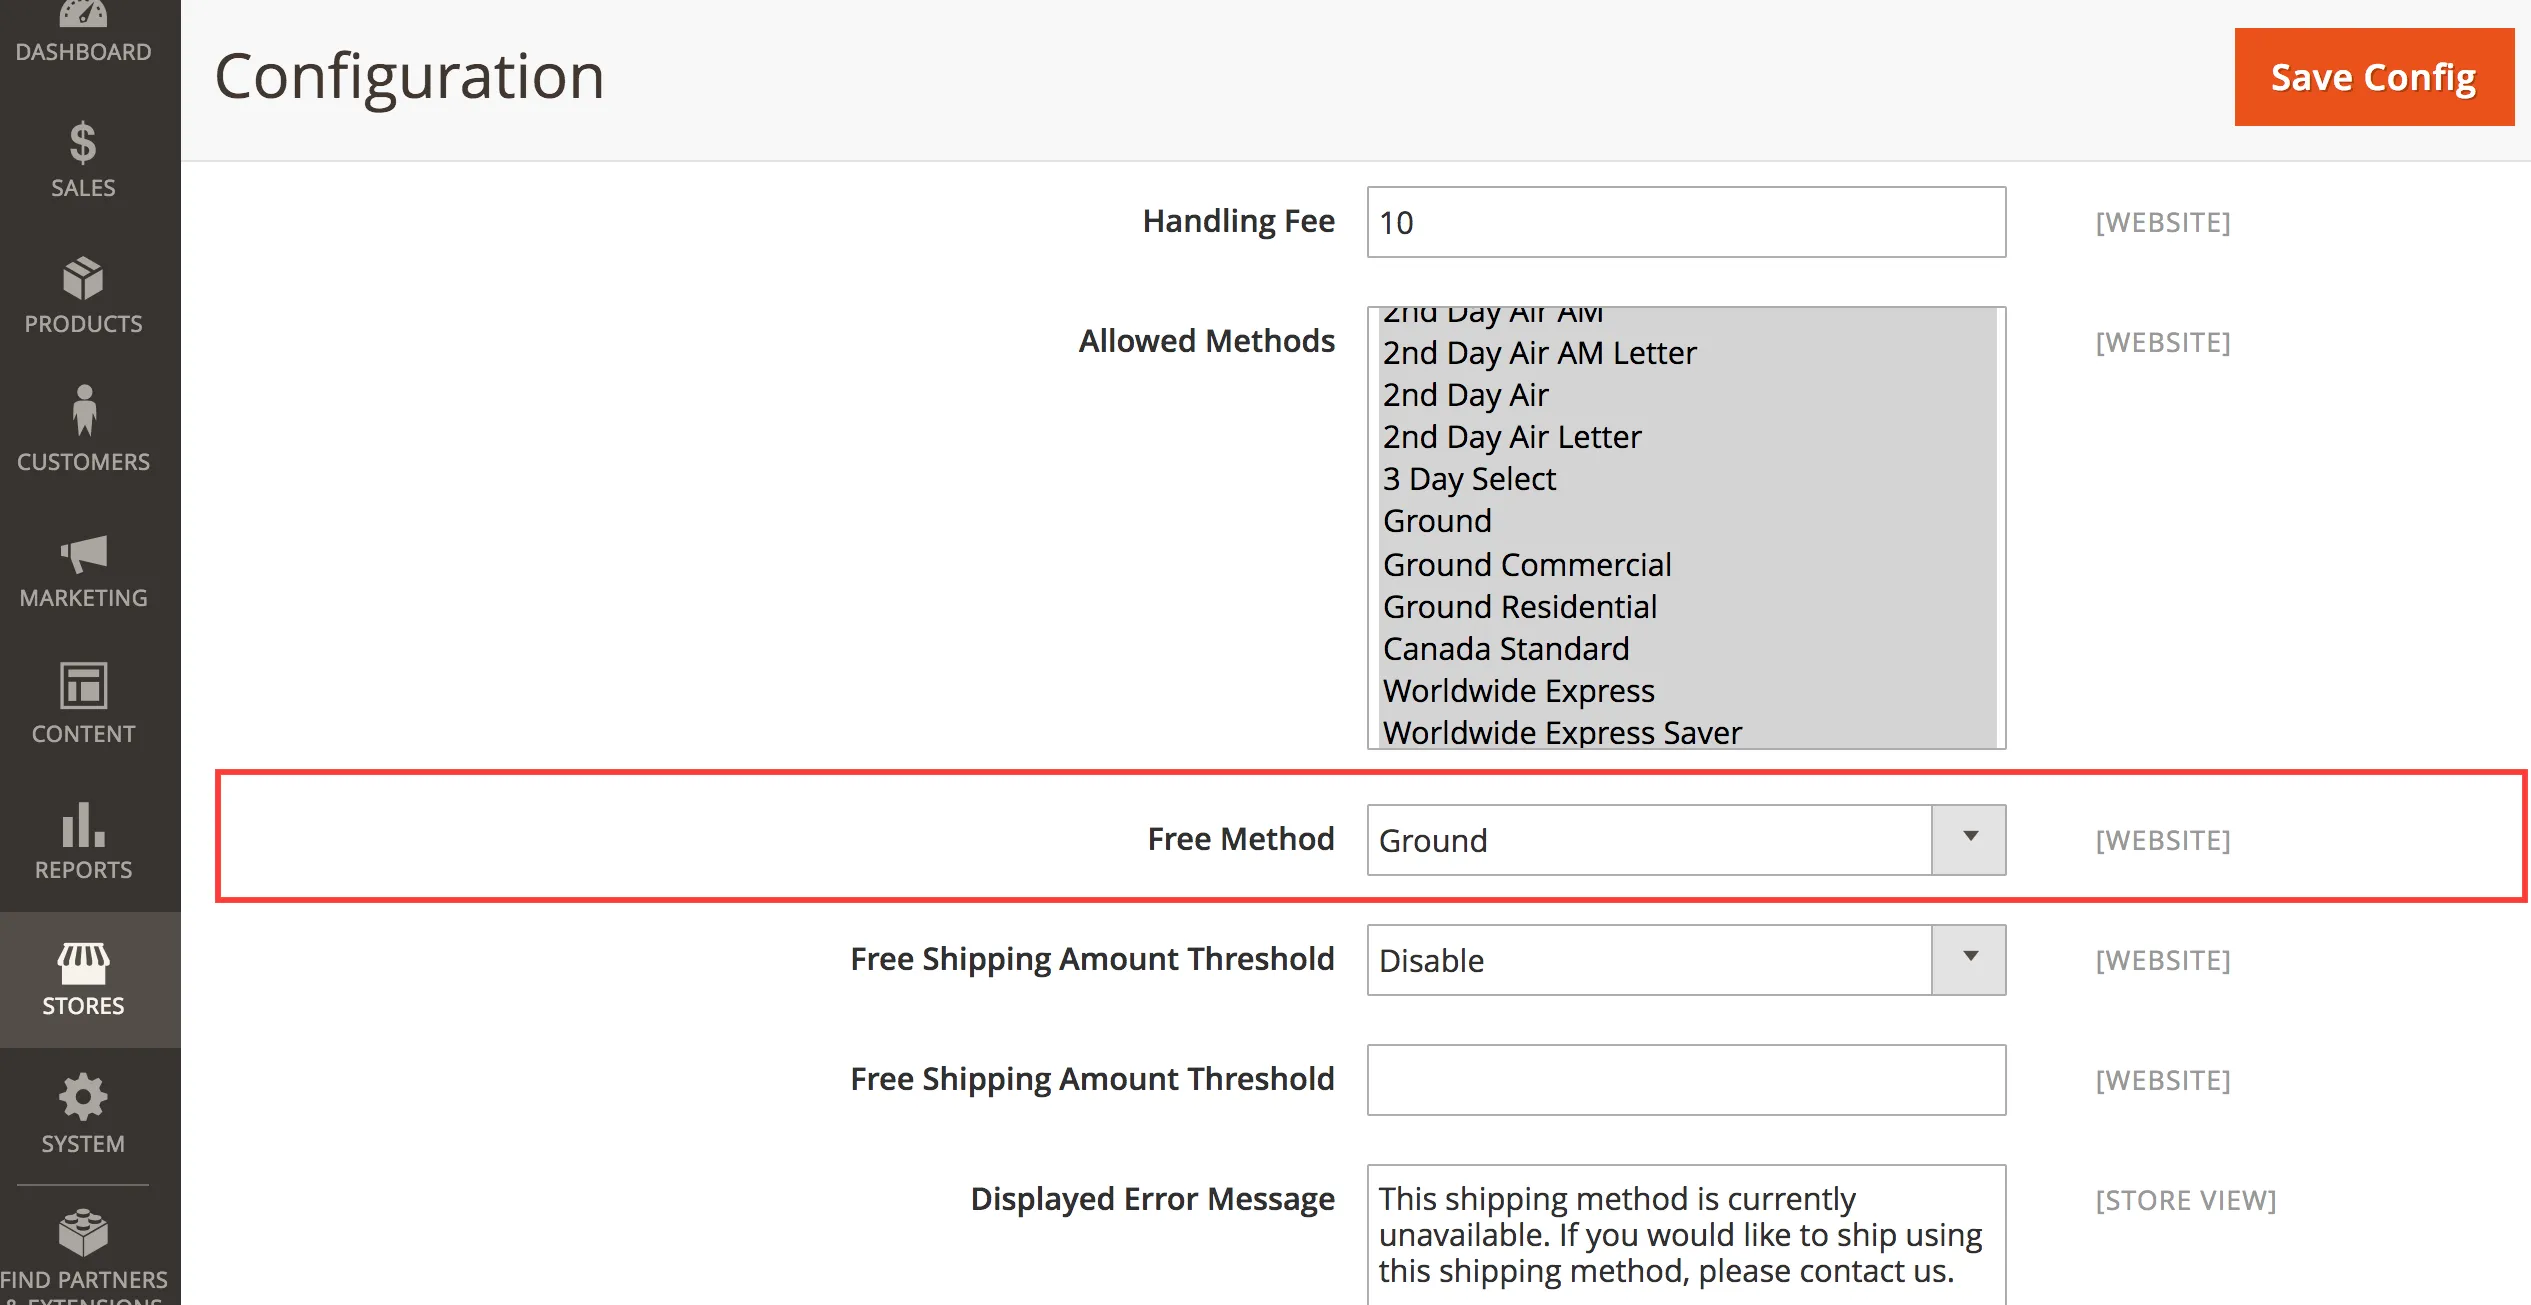Select Ground Commercial in Allowed Methods
The height and width of the screenshot is (1305, 2531).
pyautogui.click(x=1526, y=565)
